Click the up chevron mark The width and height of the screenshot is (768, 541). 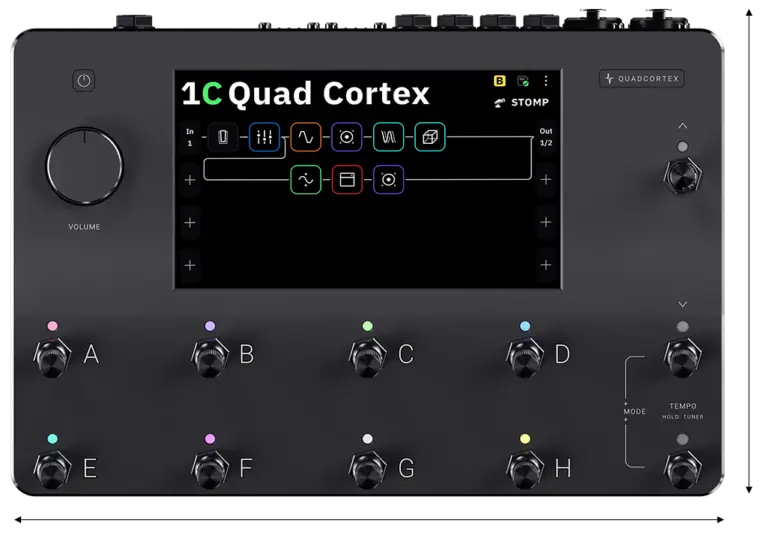(683, 126)
